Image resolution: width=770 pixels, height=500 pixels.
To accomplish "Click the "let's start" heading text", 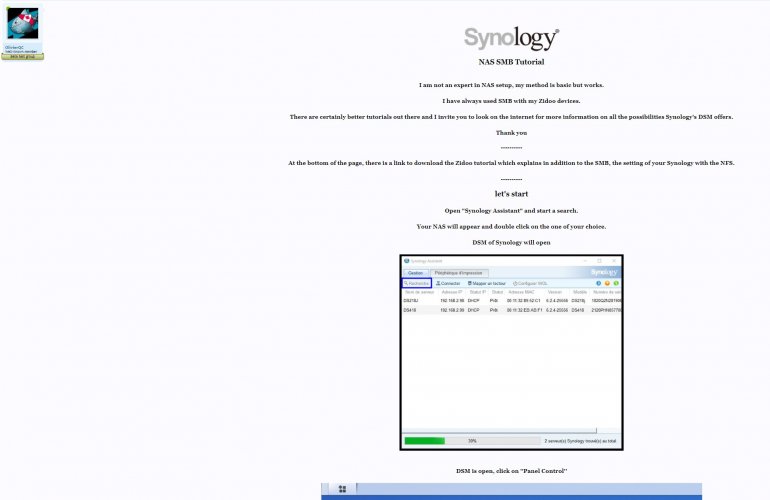I will pyautogui.click(x=511, y=194).
